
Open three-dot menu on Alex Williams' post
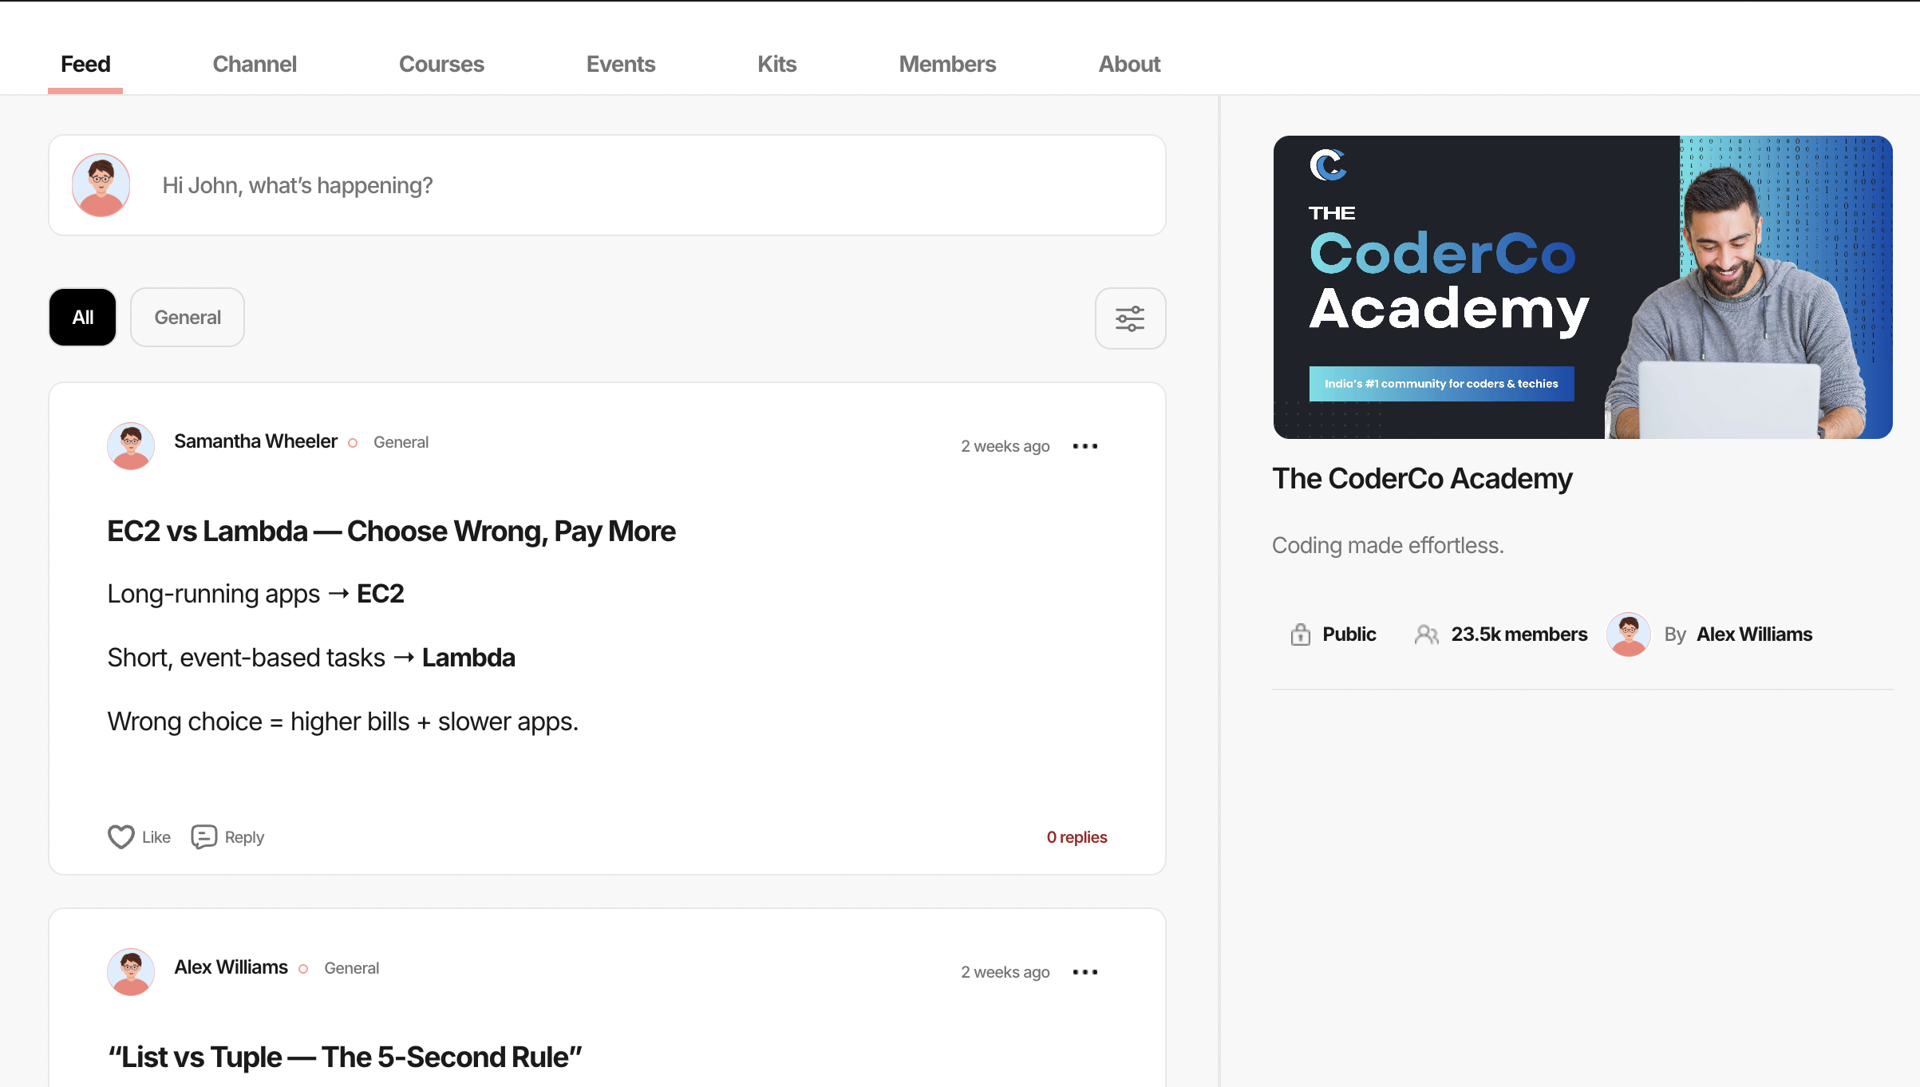click(1085, 972)
